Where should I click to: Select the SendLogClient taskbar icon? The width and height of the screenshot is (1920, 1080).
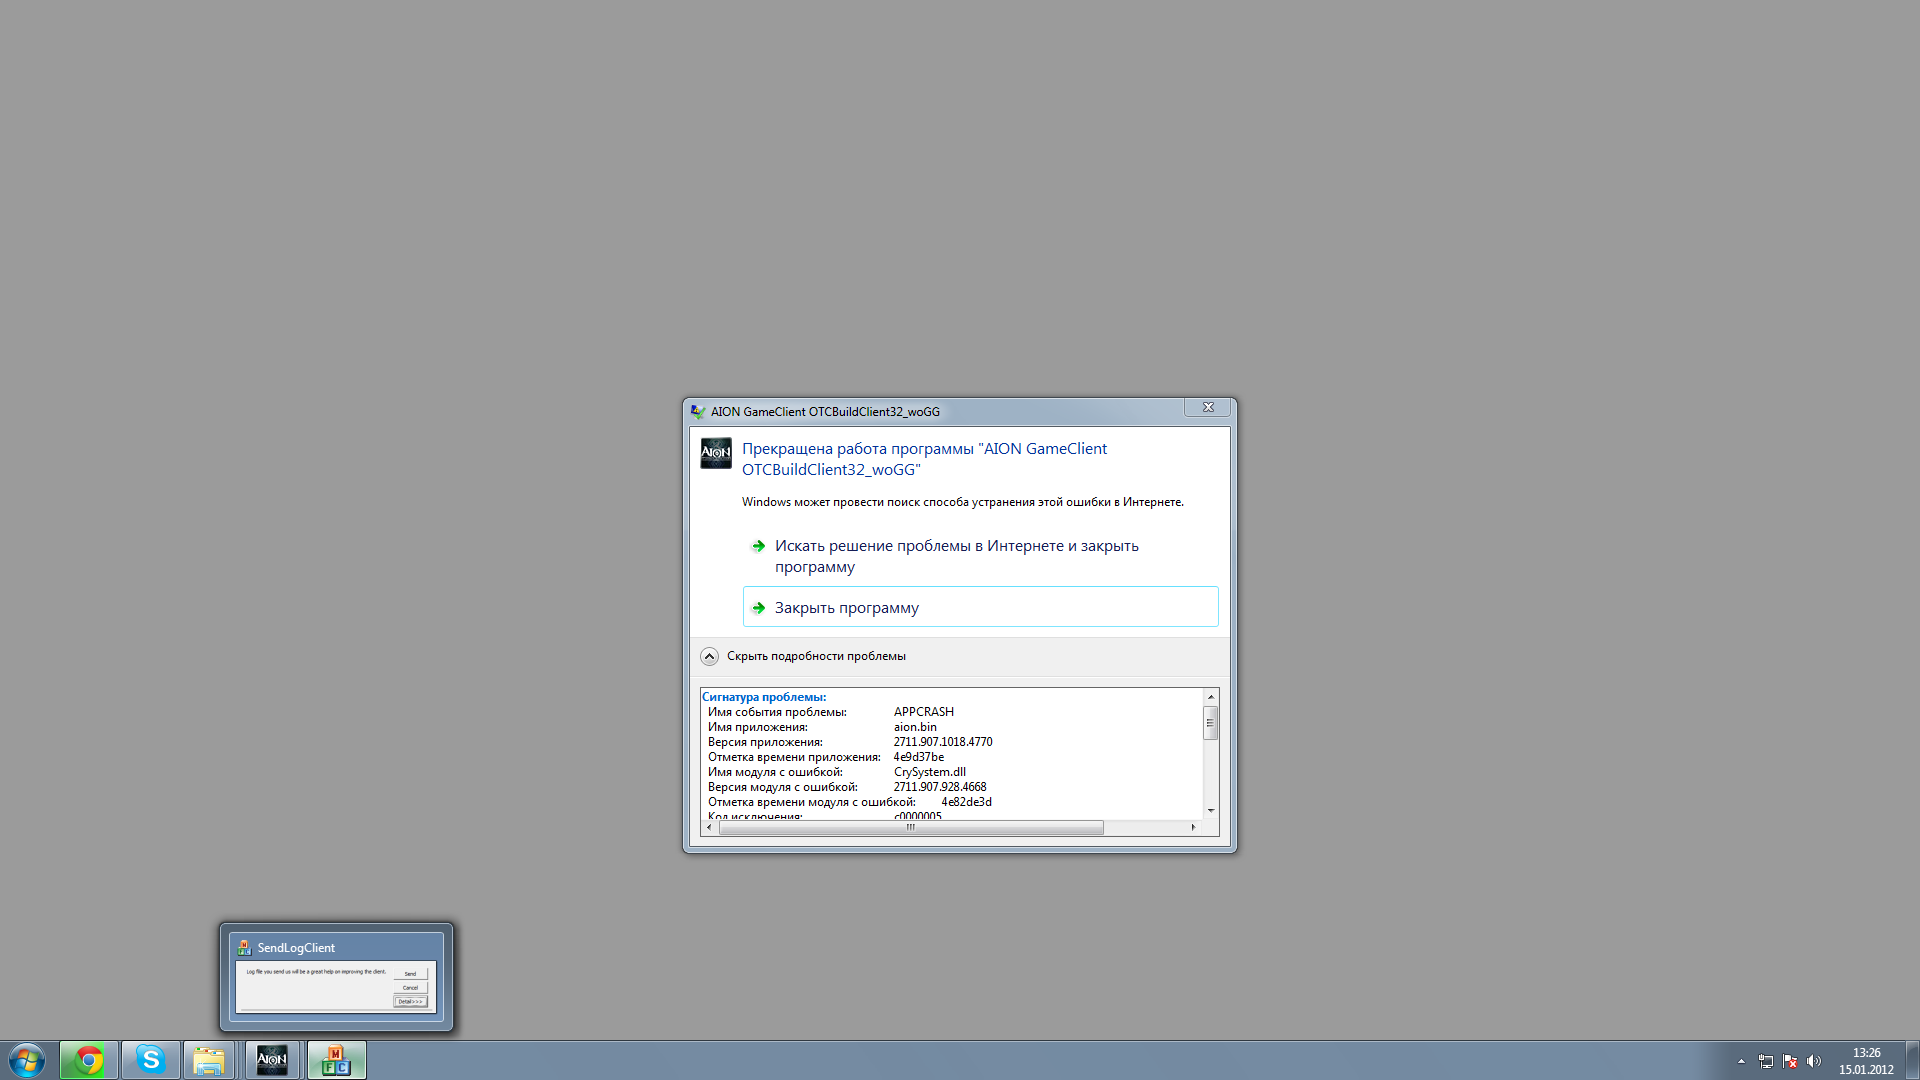(x=337, y=1060)
